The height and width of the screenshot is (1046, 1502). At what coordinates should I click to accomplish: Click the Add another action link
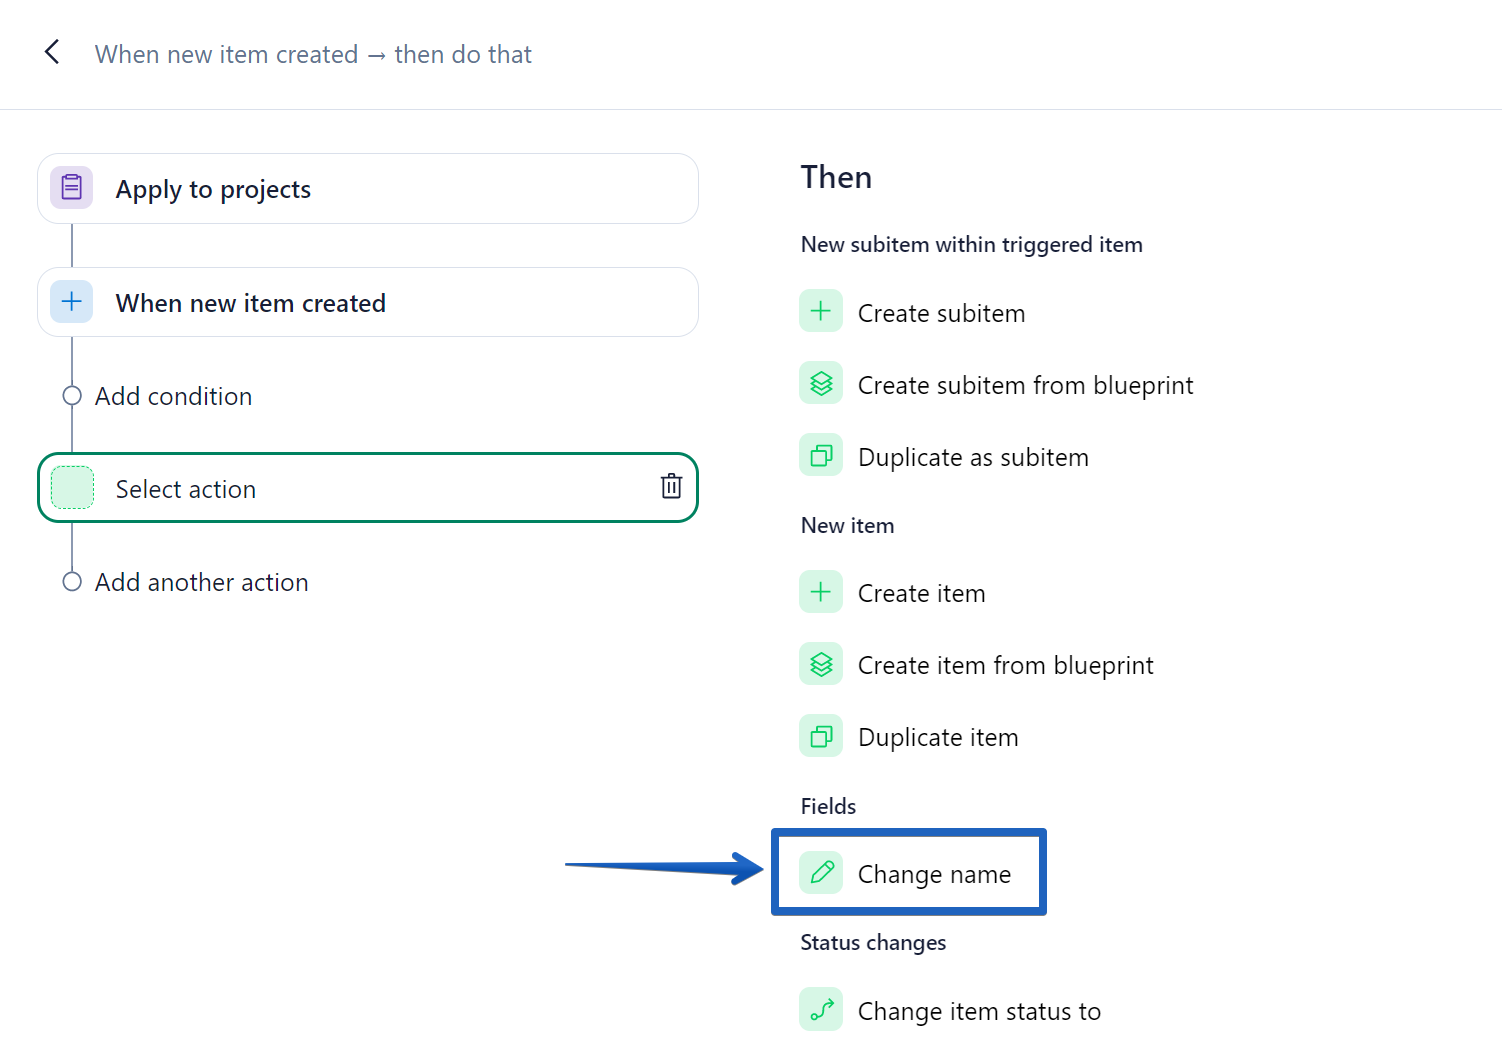click(x=201, y=582)
